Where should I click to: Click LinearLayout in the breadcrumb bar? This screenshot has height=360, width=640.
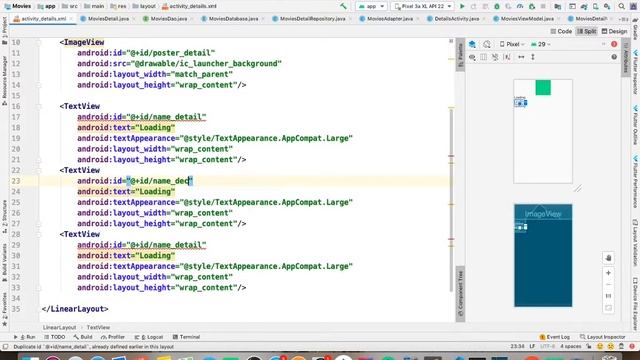[59, 327]
